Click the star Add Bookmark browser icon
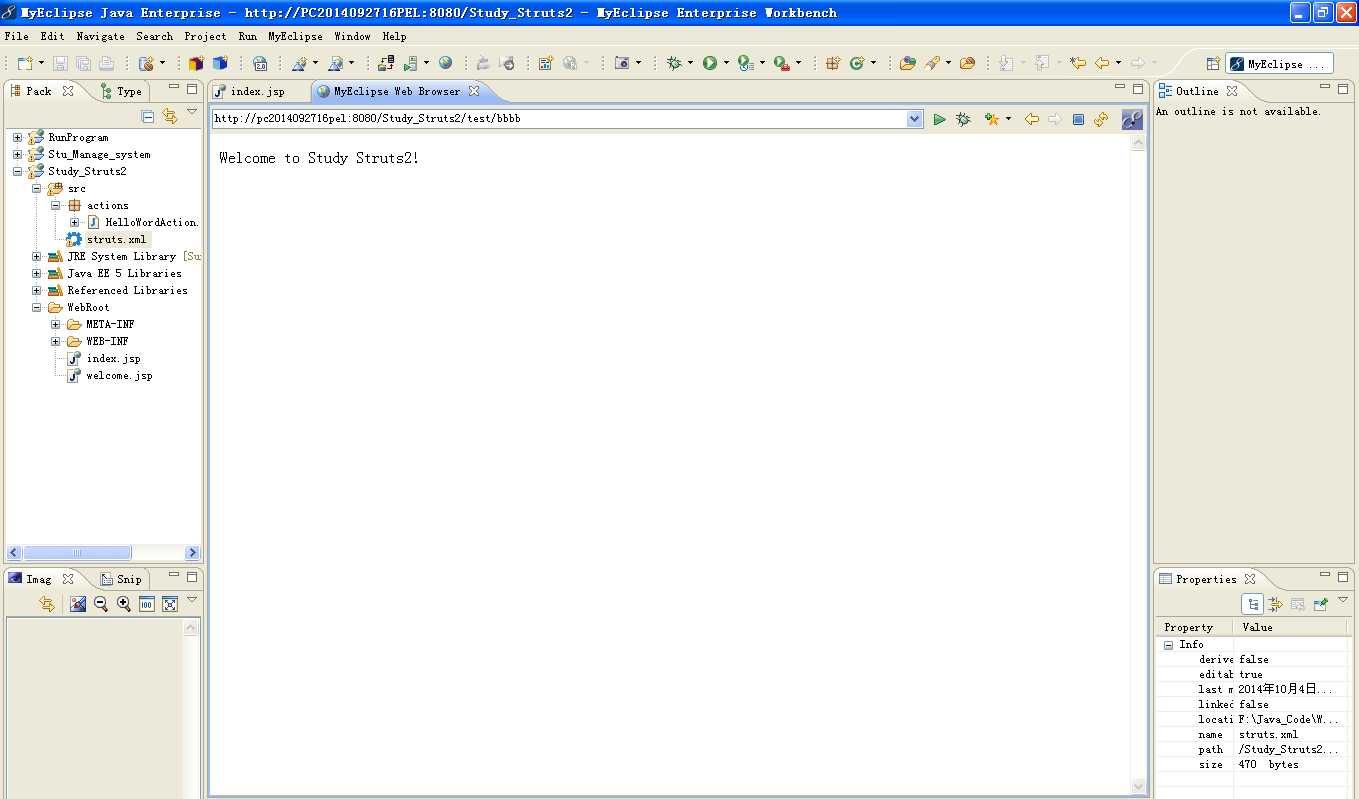 [991, 119]
